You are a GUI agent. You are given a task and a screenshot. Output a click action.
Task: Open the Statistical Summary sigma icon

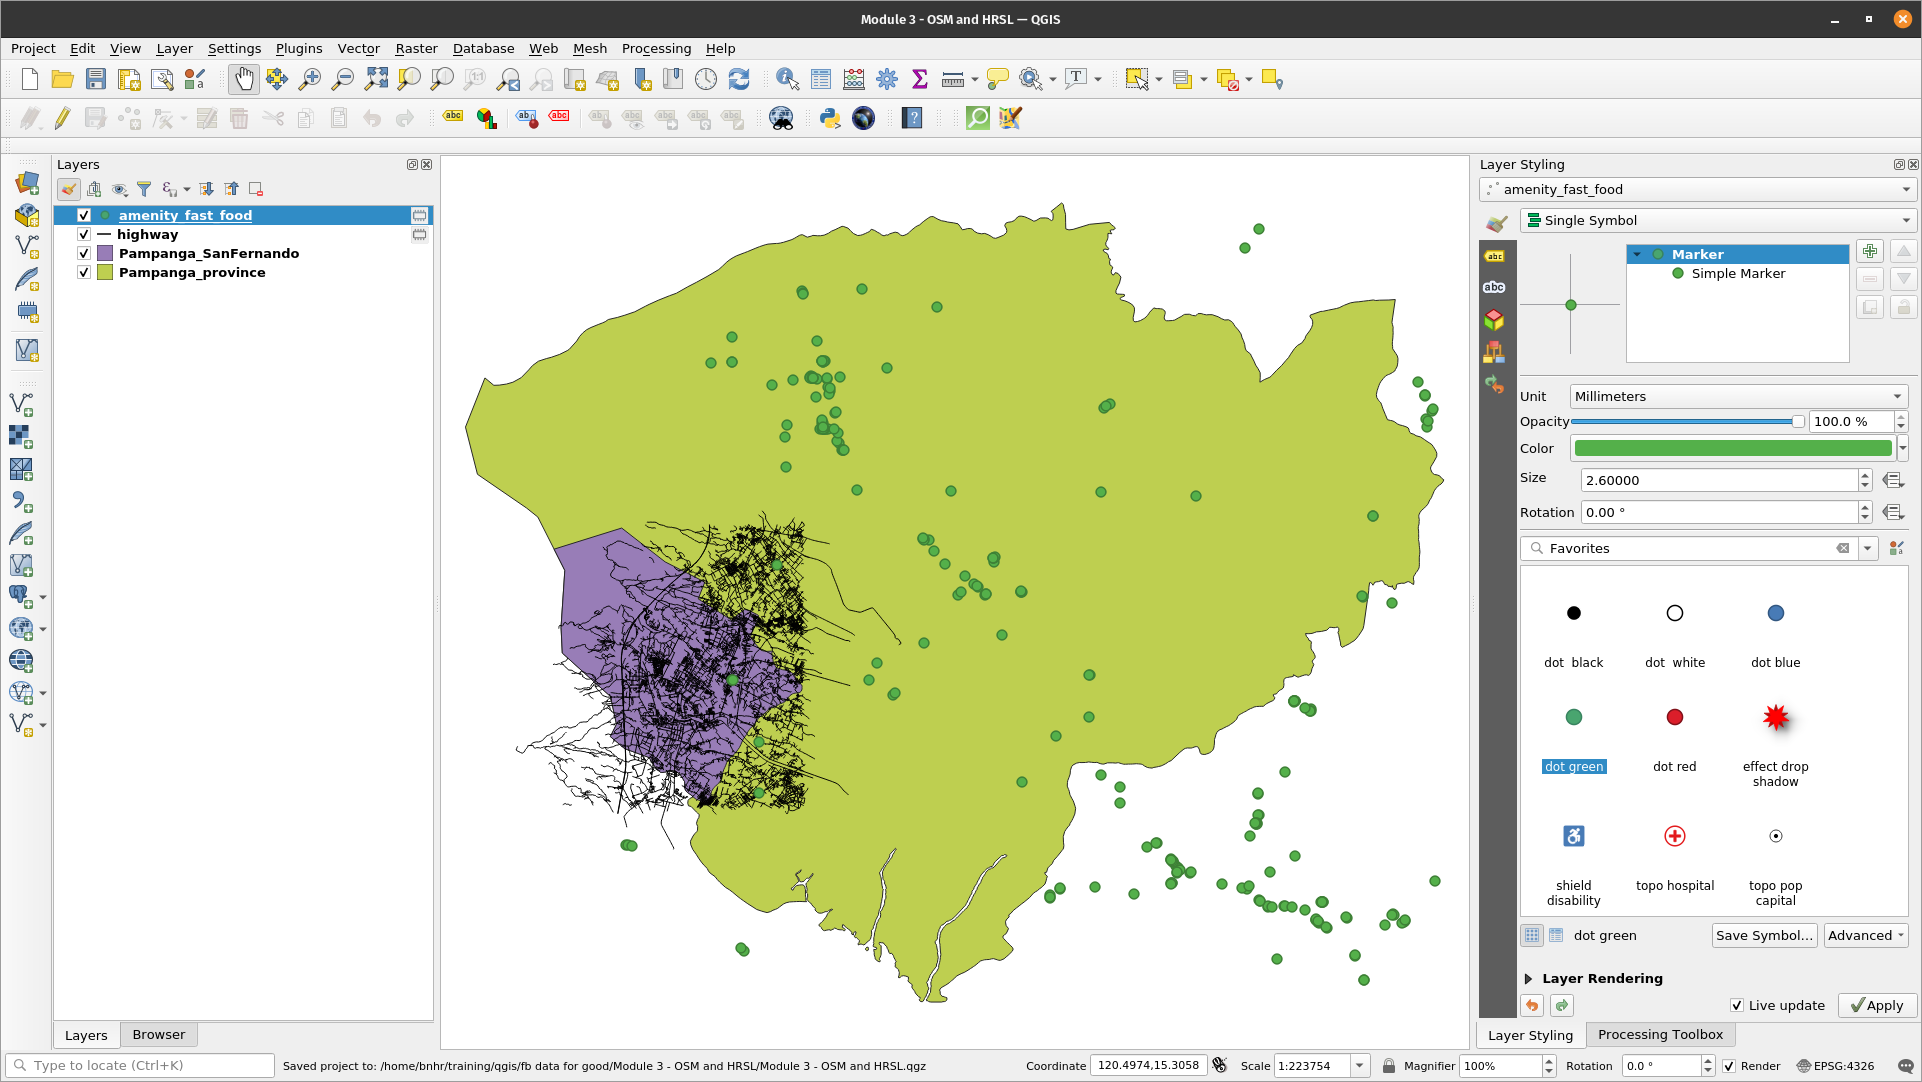[x=920, y=80]
